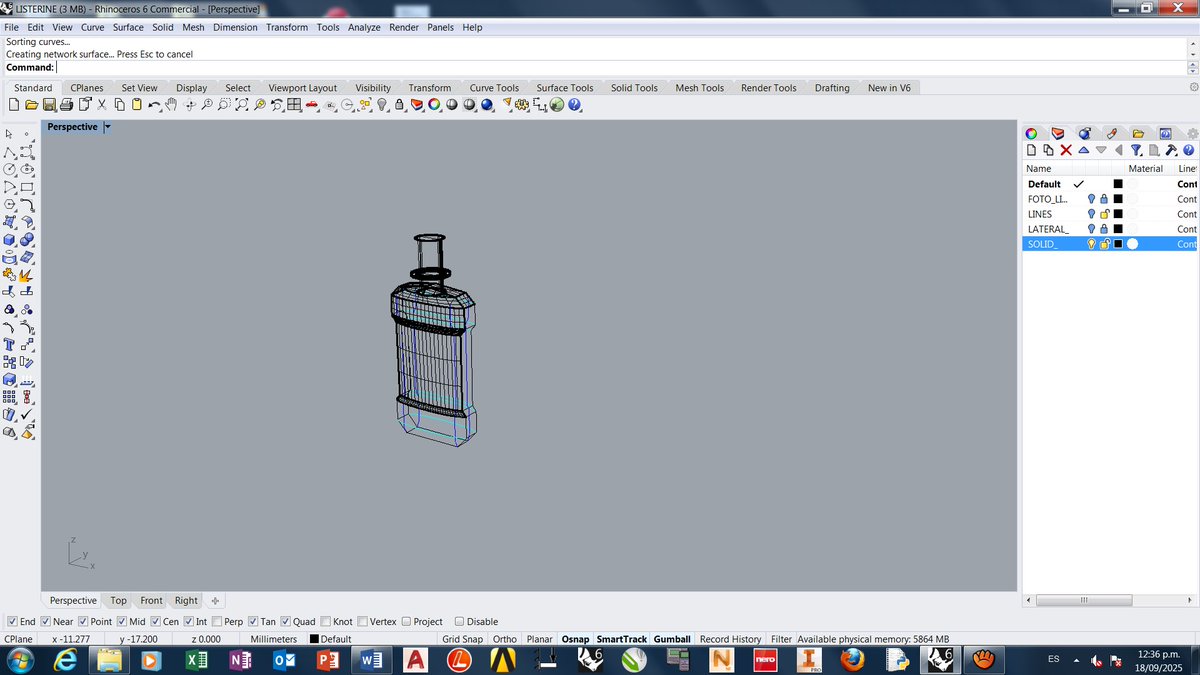Select the Box solid tool in left sidebar
Screen dimensions: 1200x675
click(9, 240)
